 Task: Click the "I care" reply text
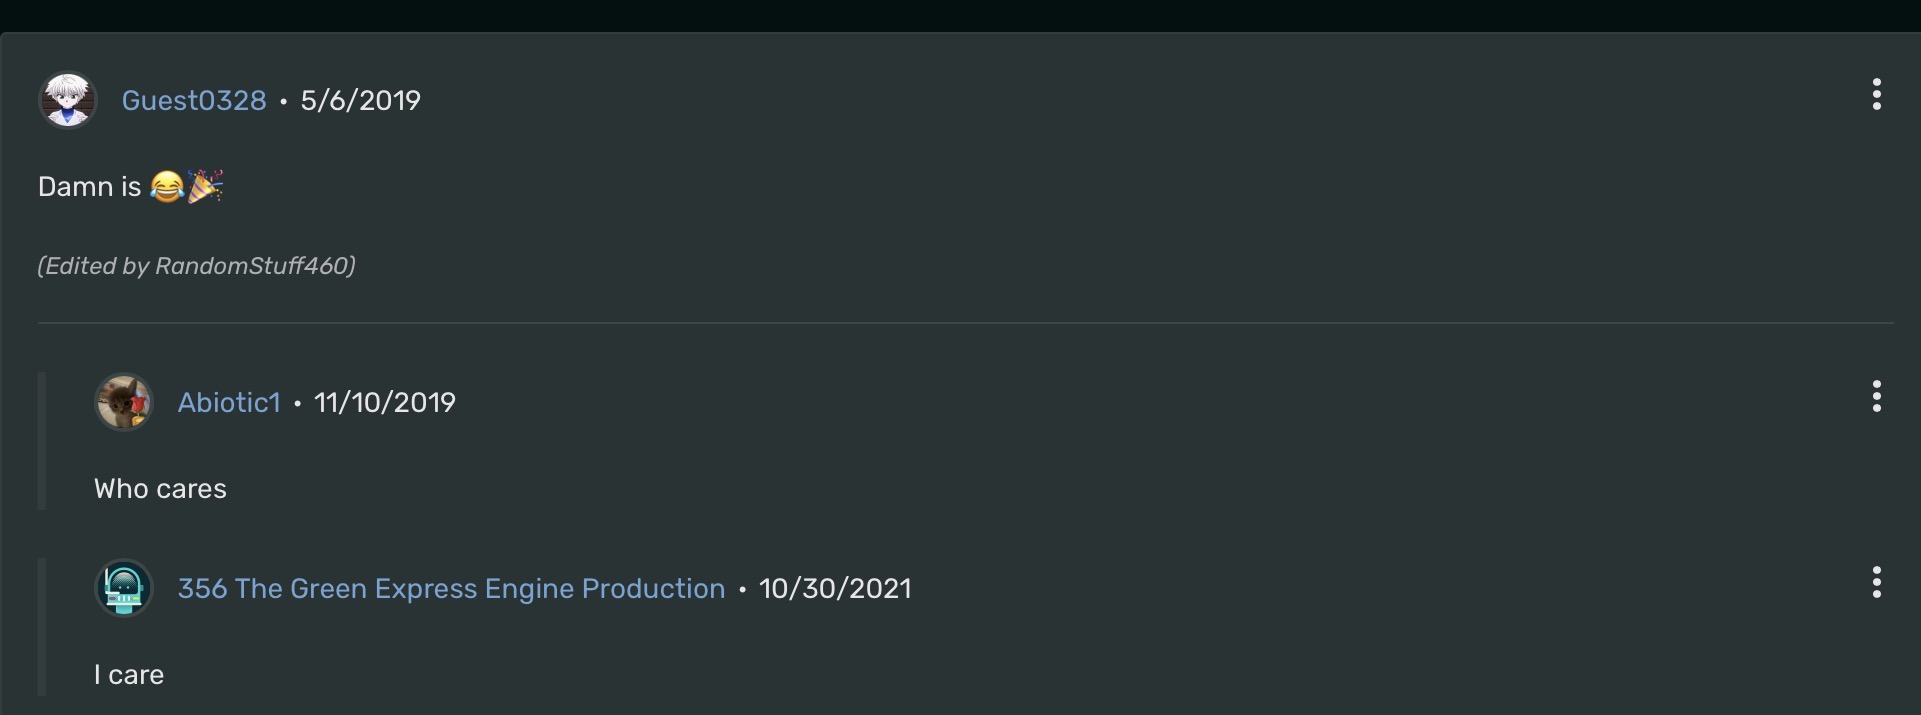click(129, 675)
